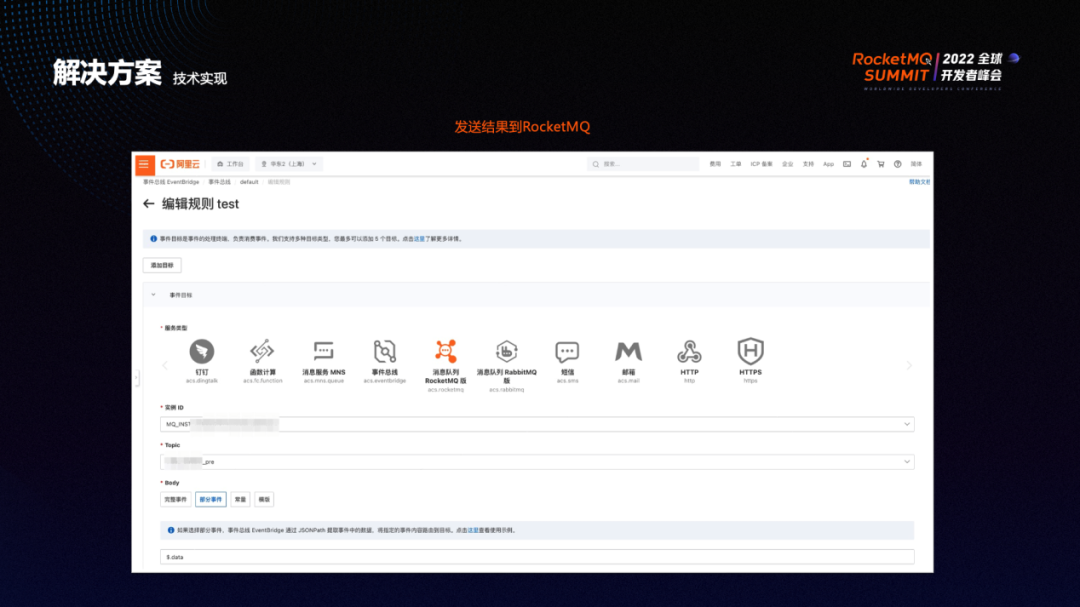Open the orange hamburger menu

(x=144, y=164)
